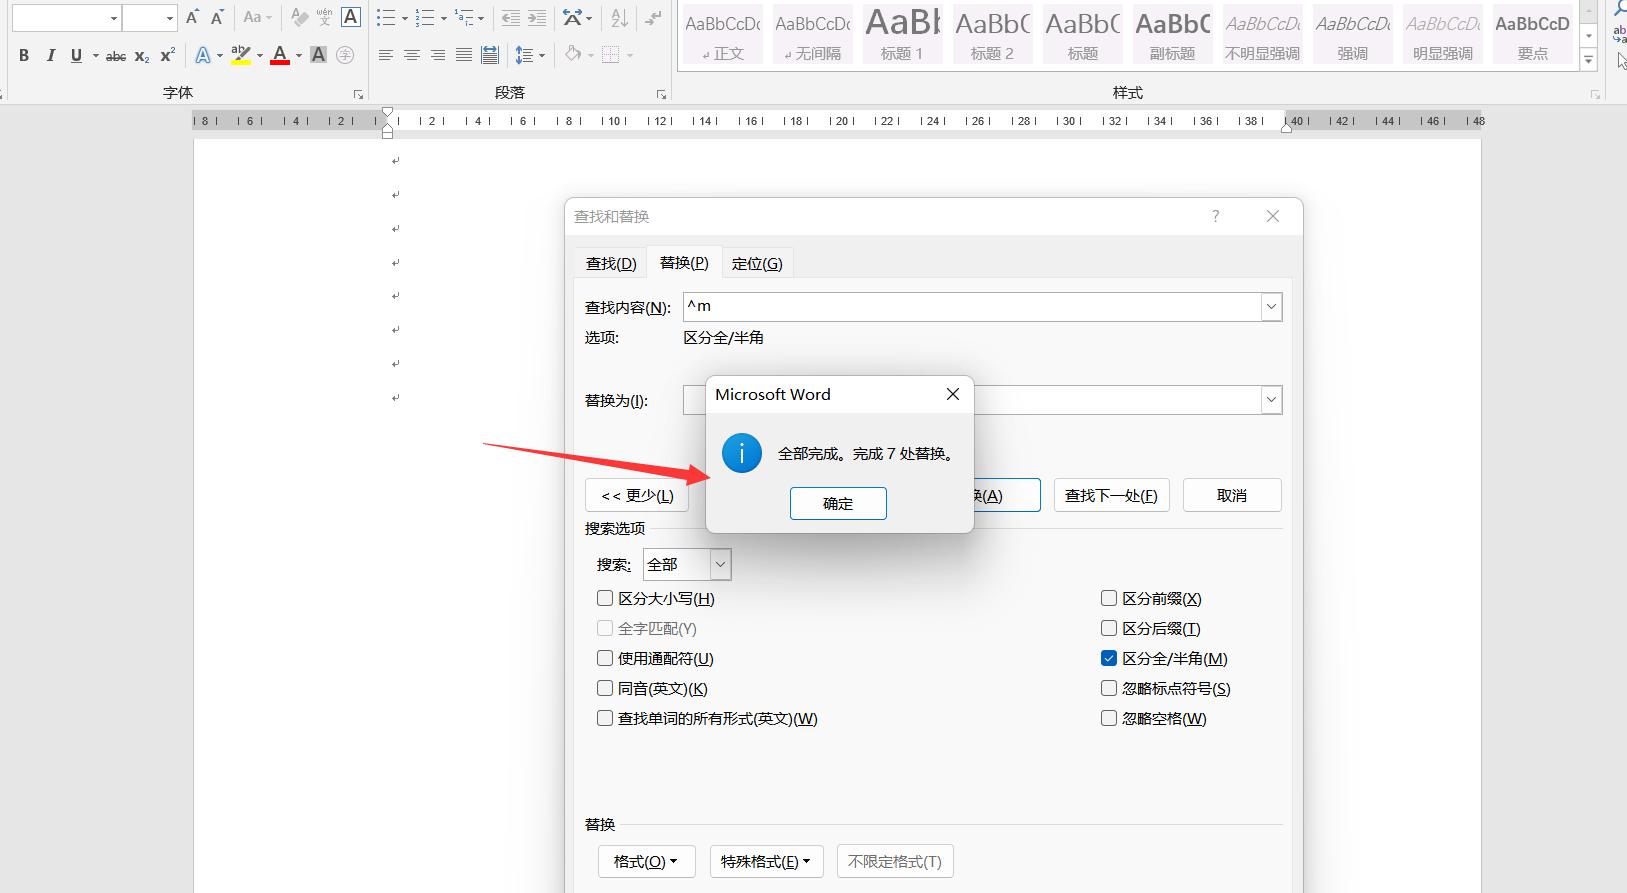Enable 查找单词的所有形式 checkbox

point(605,718)
